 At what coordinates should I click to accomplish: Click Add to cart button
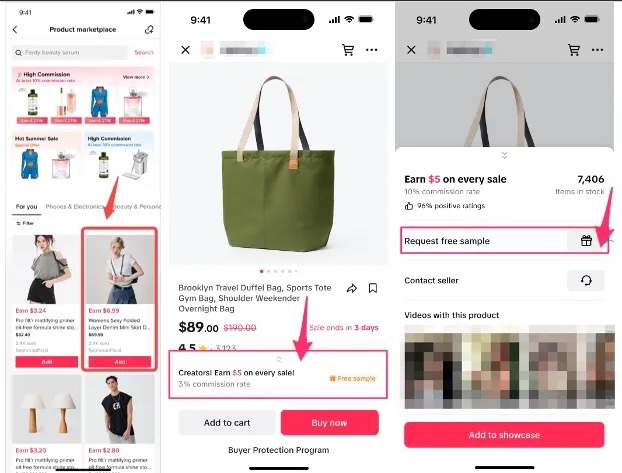(227, 423)
